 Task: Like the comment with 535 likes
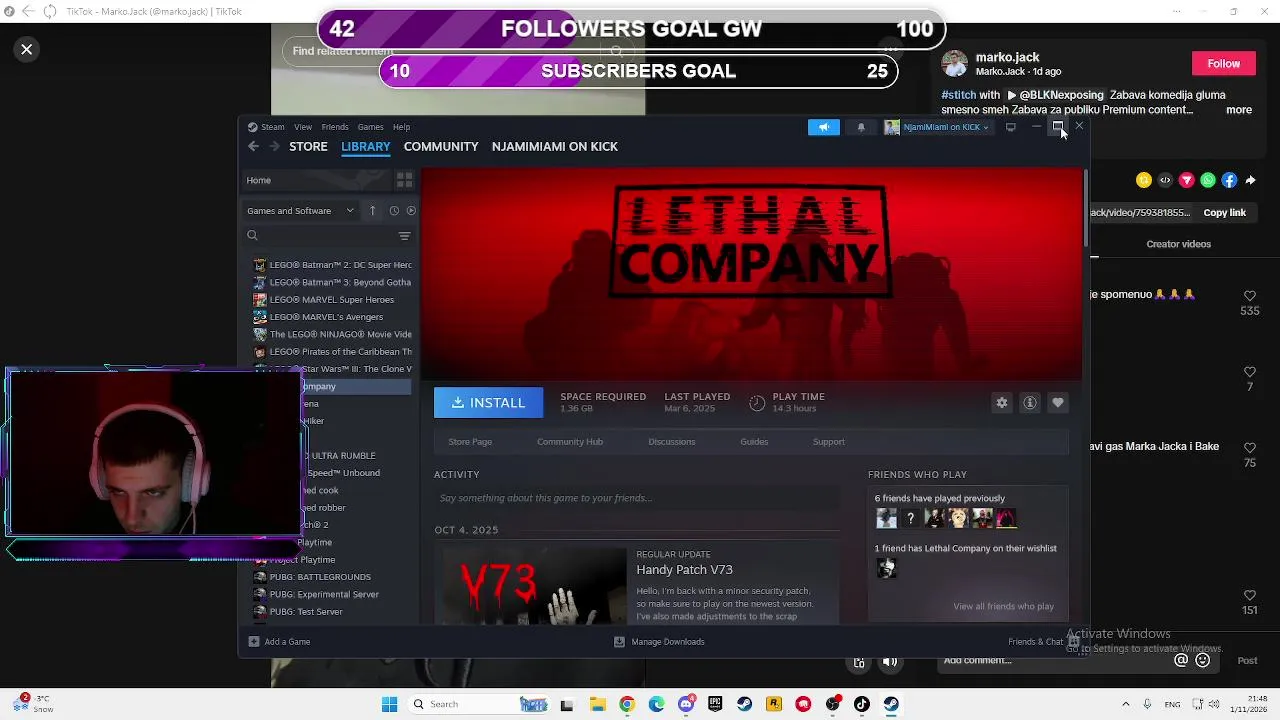(x=1249, y=296)
